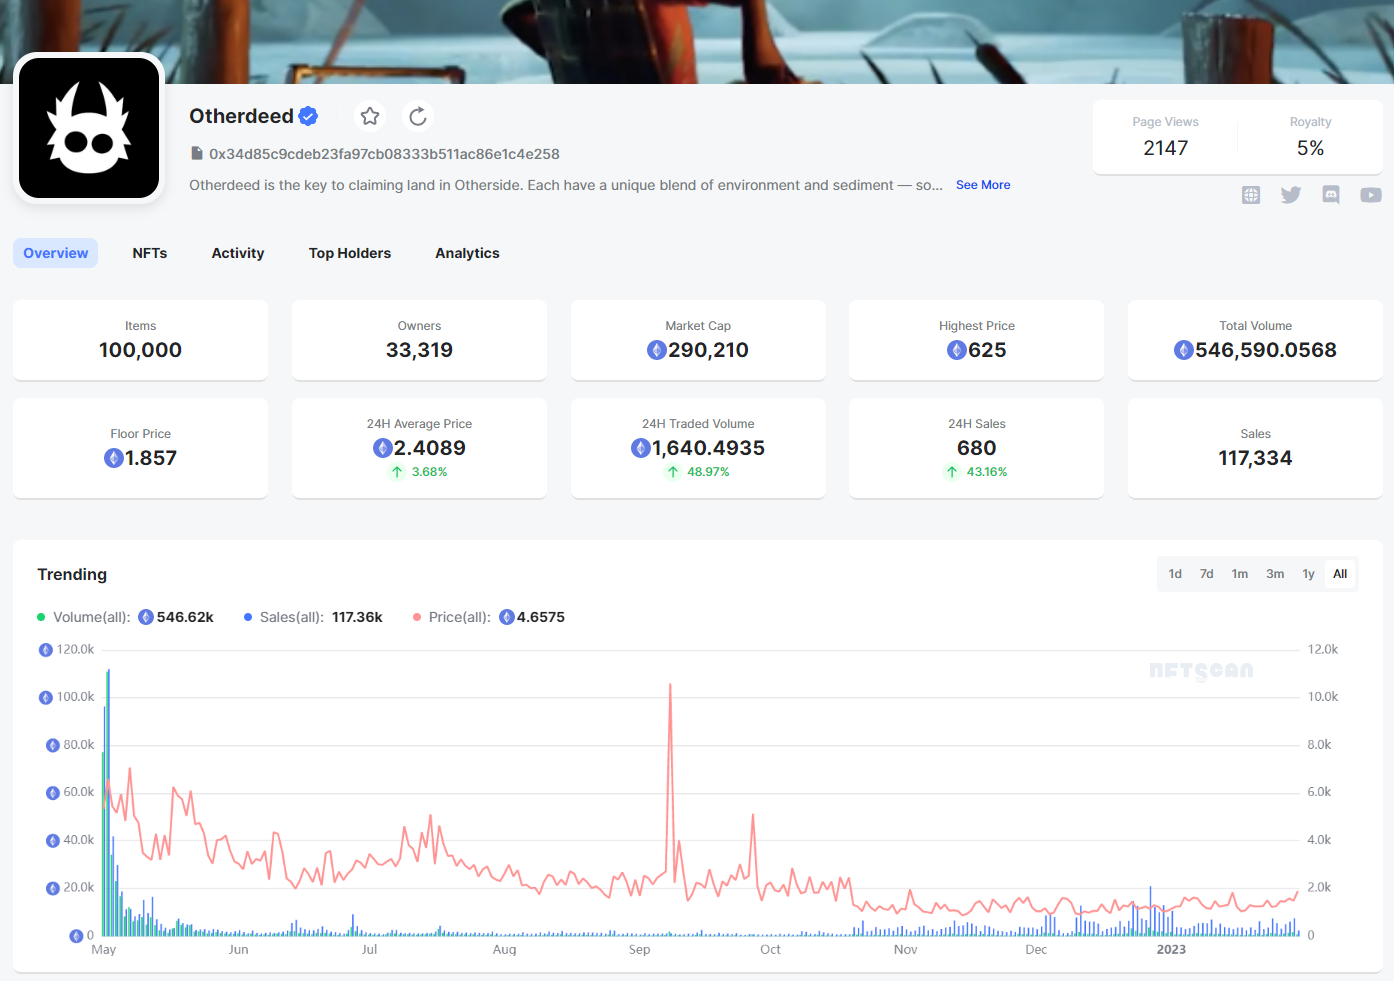The image size is (1394, 981).
Task: Click See More to expand description
Action: pyautogui.click(x=983, y=185)
